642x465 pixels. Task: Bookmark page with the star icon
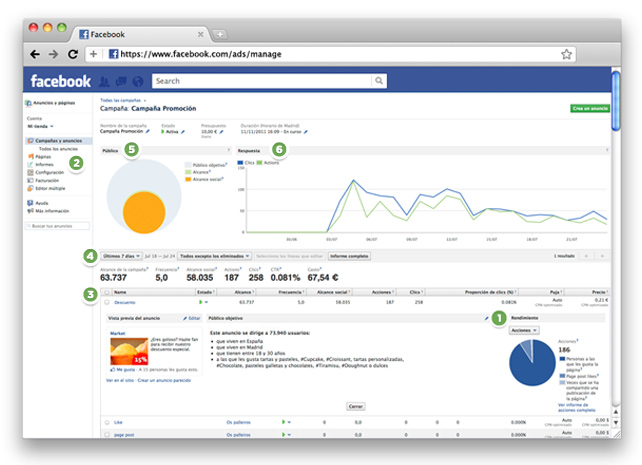click(566, 54)
